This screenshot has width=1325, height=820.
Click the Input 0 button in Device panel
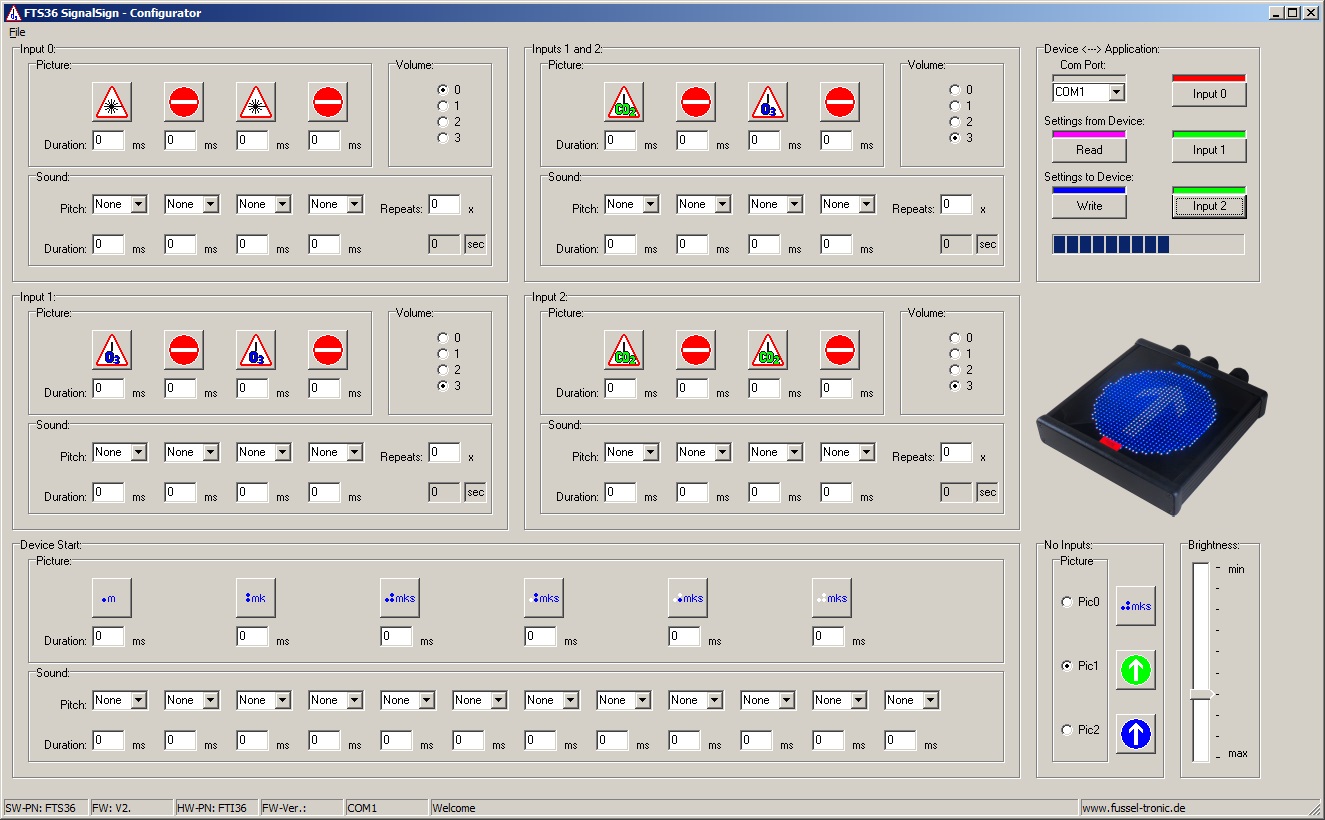click(1209, 94)
